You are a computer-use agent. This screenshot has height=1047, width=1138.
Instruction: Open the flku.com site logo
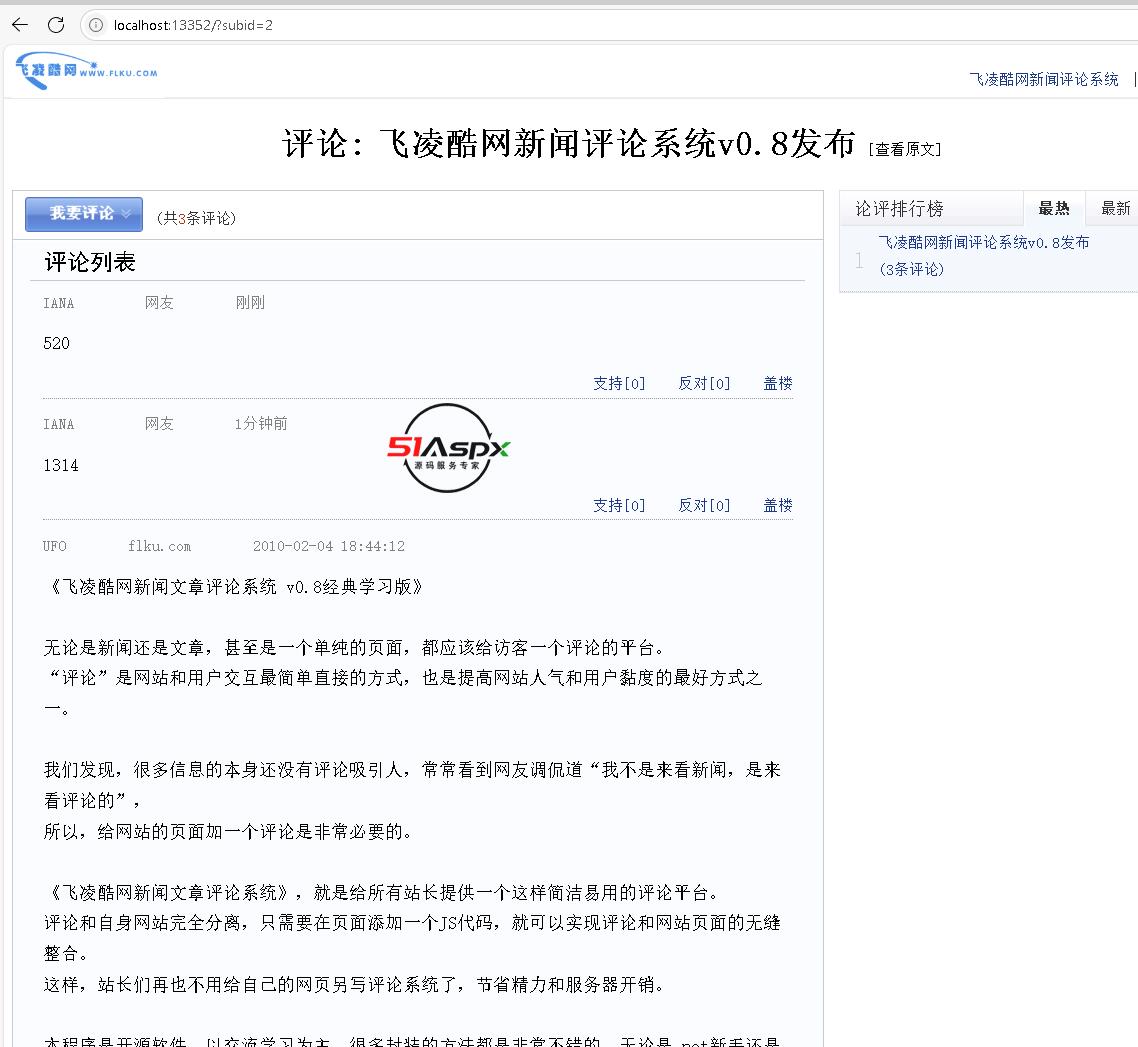86,70
